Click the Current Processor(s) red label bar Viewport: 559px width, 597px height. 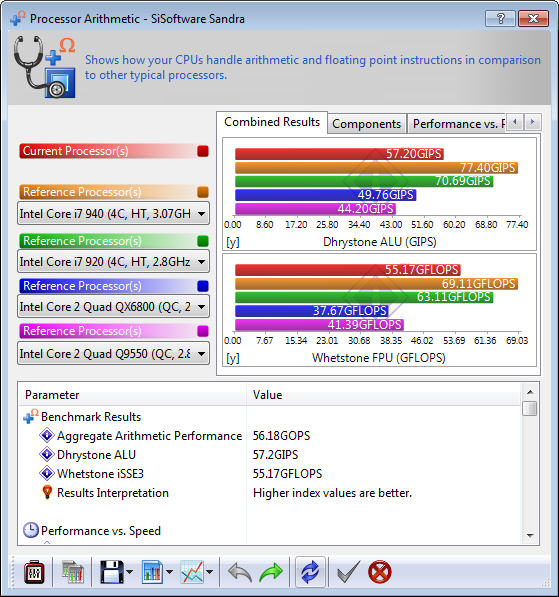tap(107, 151)
